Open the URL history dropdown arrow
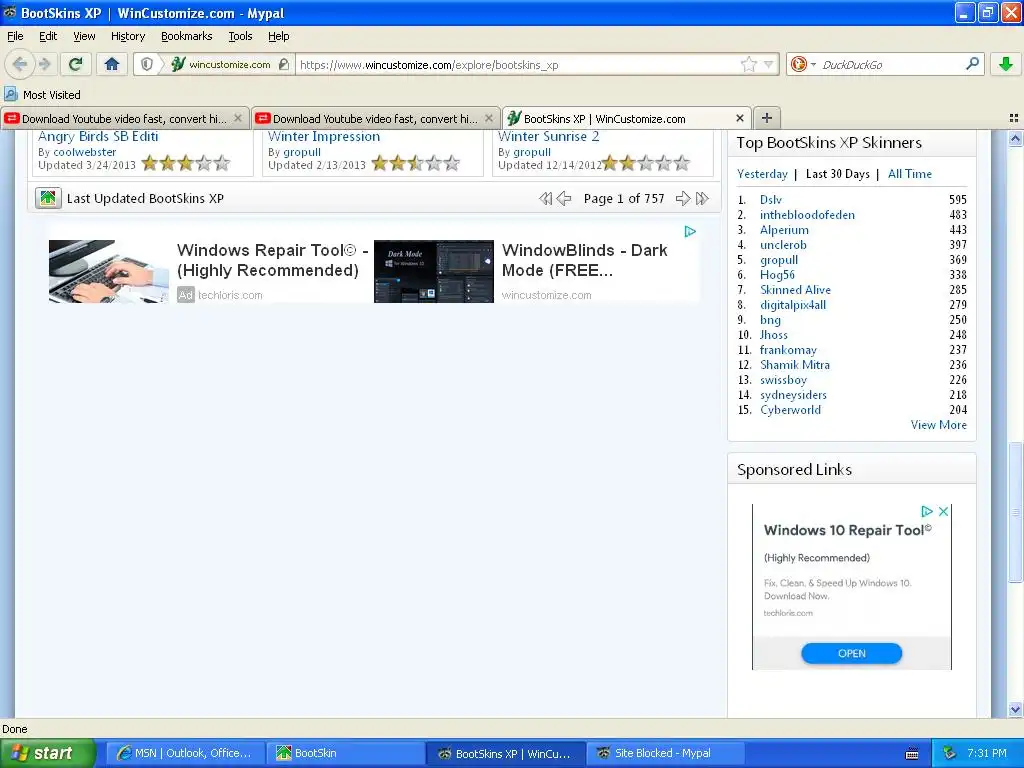Viewport: 1024px width, 768px height. (769, 65)
